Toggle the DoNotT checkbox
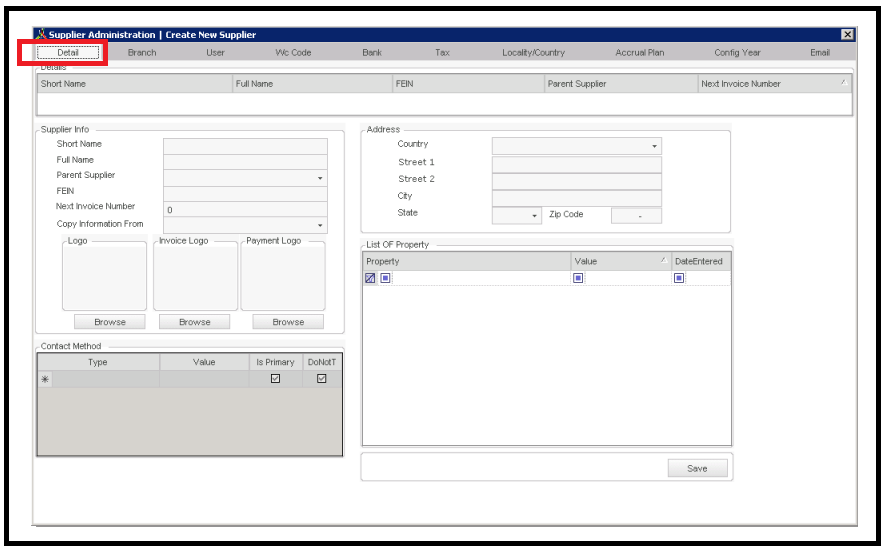Viewport: 885px width, 554px height. [x=322, y=379]
